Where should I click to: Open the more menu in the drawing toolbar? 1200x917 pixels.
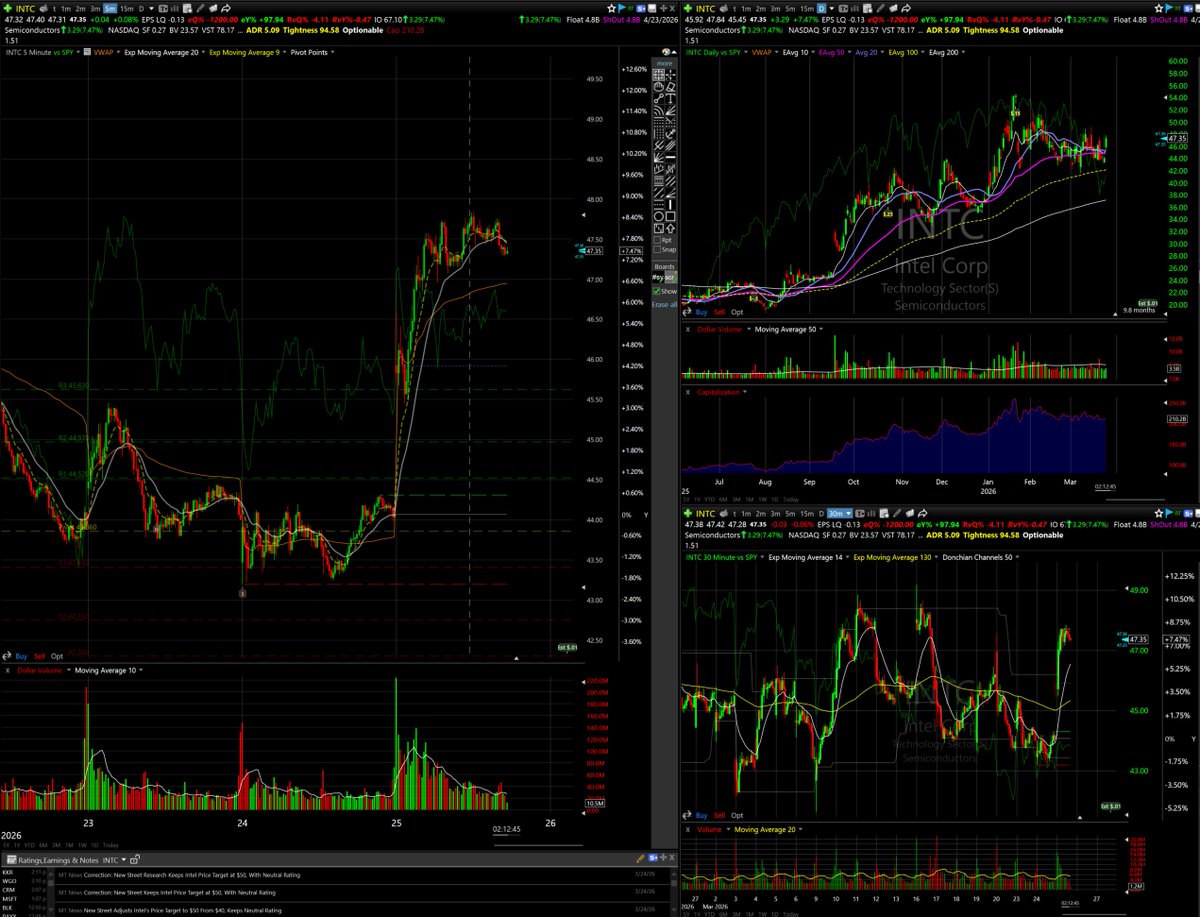tap(664, 63)
